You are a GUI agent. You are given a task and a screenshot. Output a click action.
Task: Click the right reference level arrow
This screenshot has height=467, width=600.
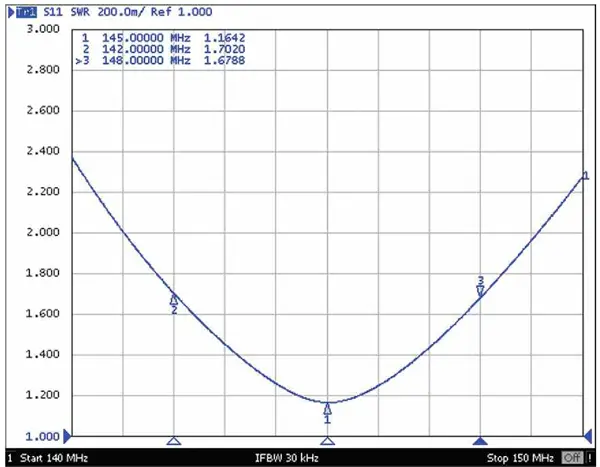(x=586, y=436)
